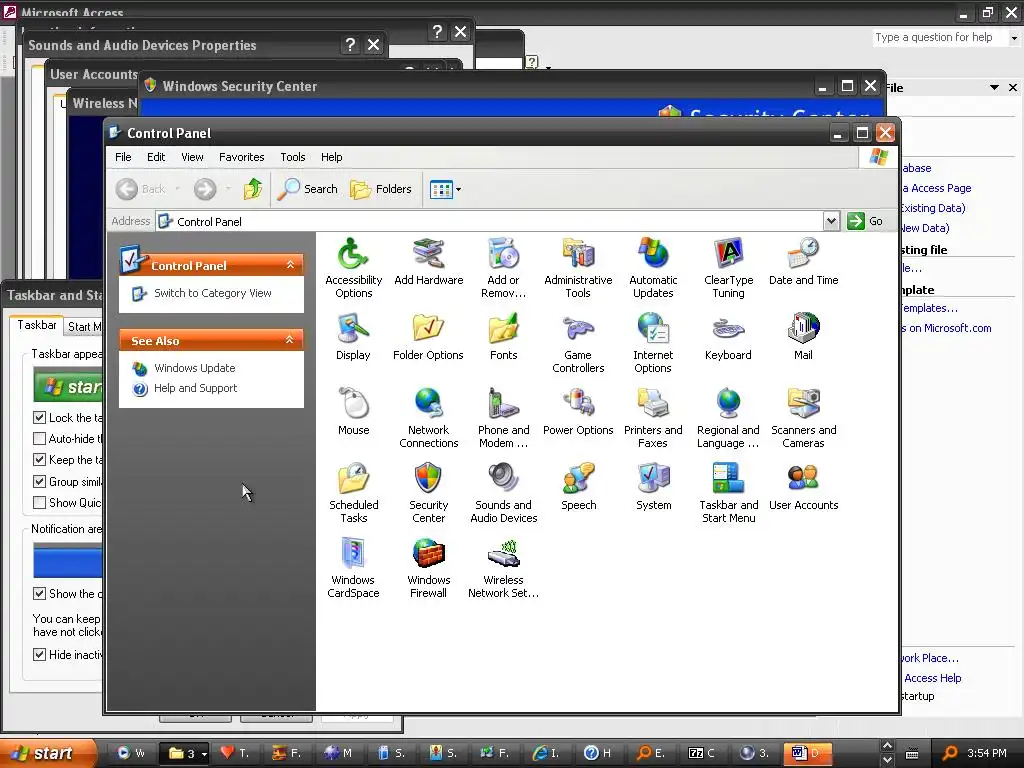This screenshot has height=768, width=1024.
Task: Expand grouped folder taskbar button dropdown
Action: pyautogui.click(x=204, y=754)
